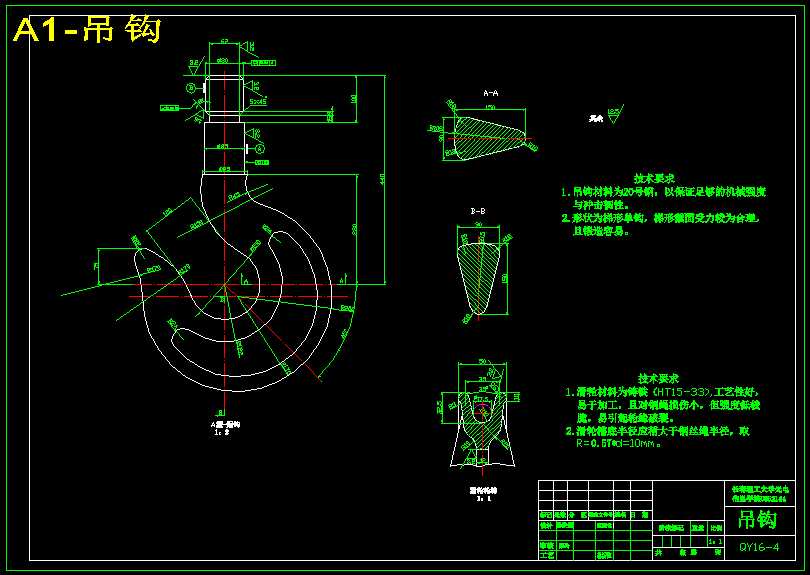Viewport: 810px width, 575px height.
Task: Select the "比例" header cell in title block
Action: [x=715, y=528]
